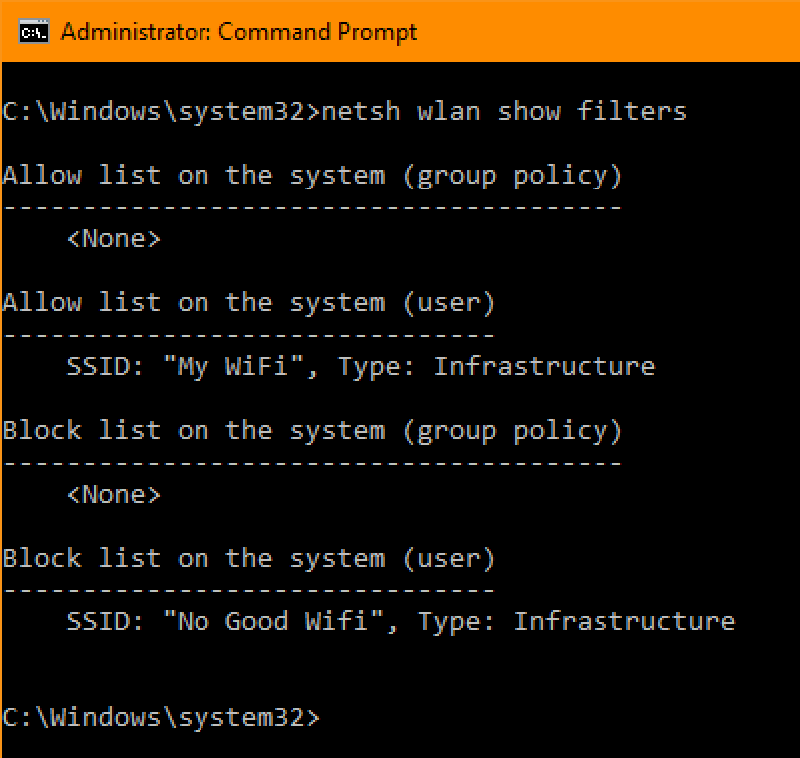This screenshot has height=758, width=800.
Task: Click "Type: Infrastructure" on the No Good Wifi line
Action: click(x=576, y=622)
